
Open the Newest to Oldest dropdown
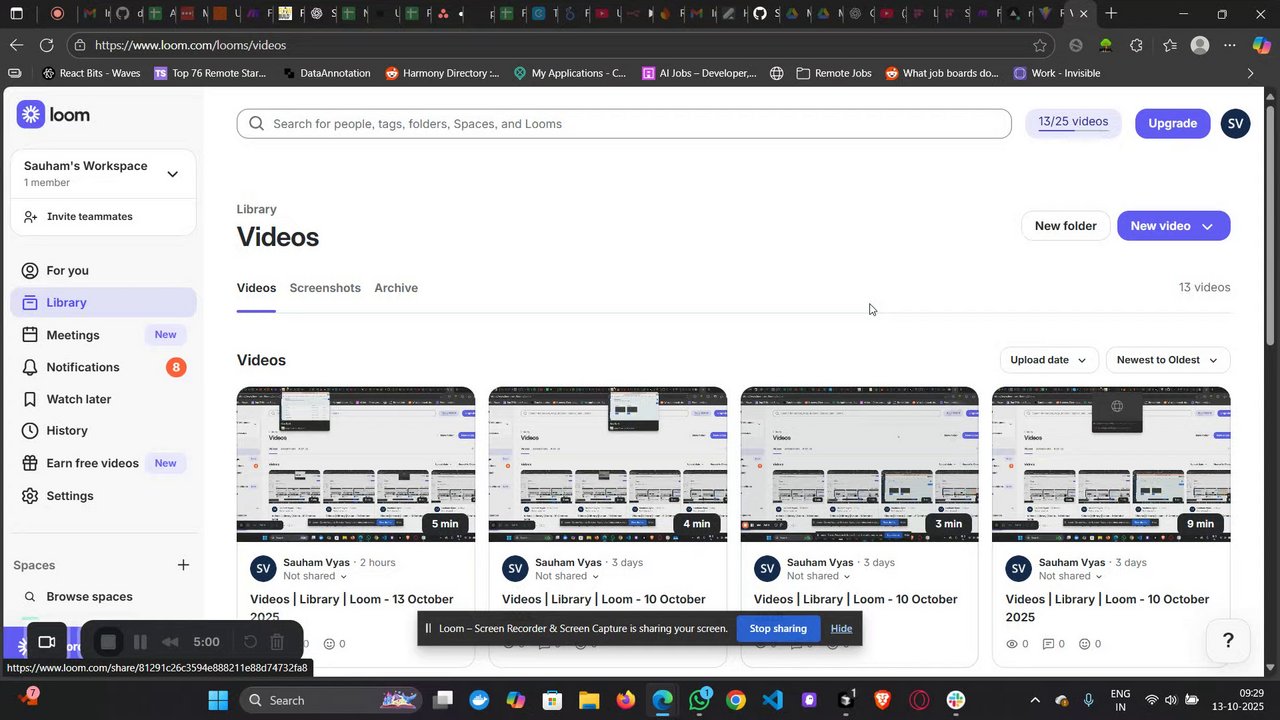(x=1168, y=360)
